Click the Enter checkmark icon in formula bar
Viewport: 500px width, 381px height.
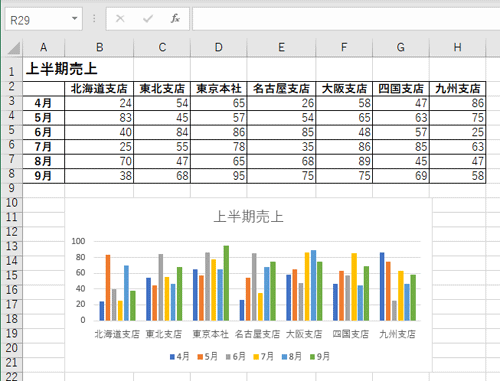pos(148,19)
